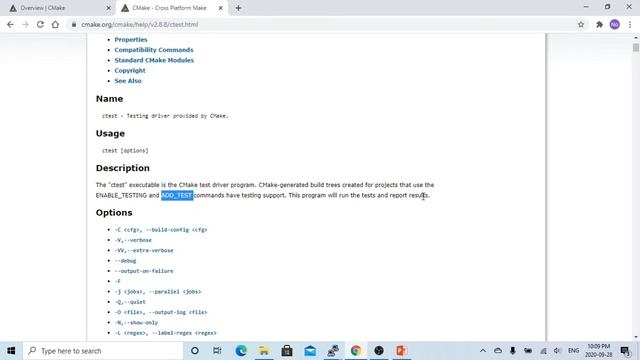Open Microsoft Store from the taskbar
The image size is (640, 360).
[287, 351]
